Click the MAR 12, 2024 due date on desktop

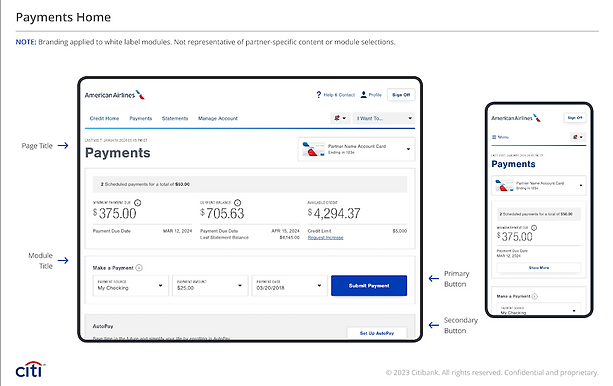177,231
